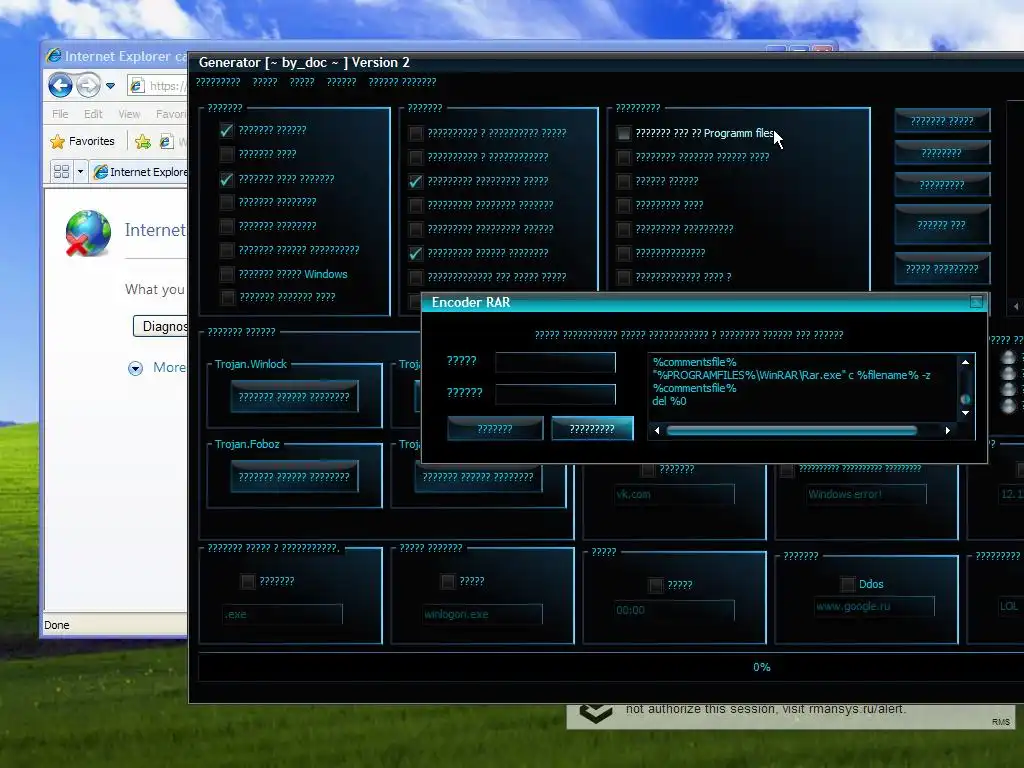
Task: Tick the checkbox above the .exe field
Action: 248,581
